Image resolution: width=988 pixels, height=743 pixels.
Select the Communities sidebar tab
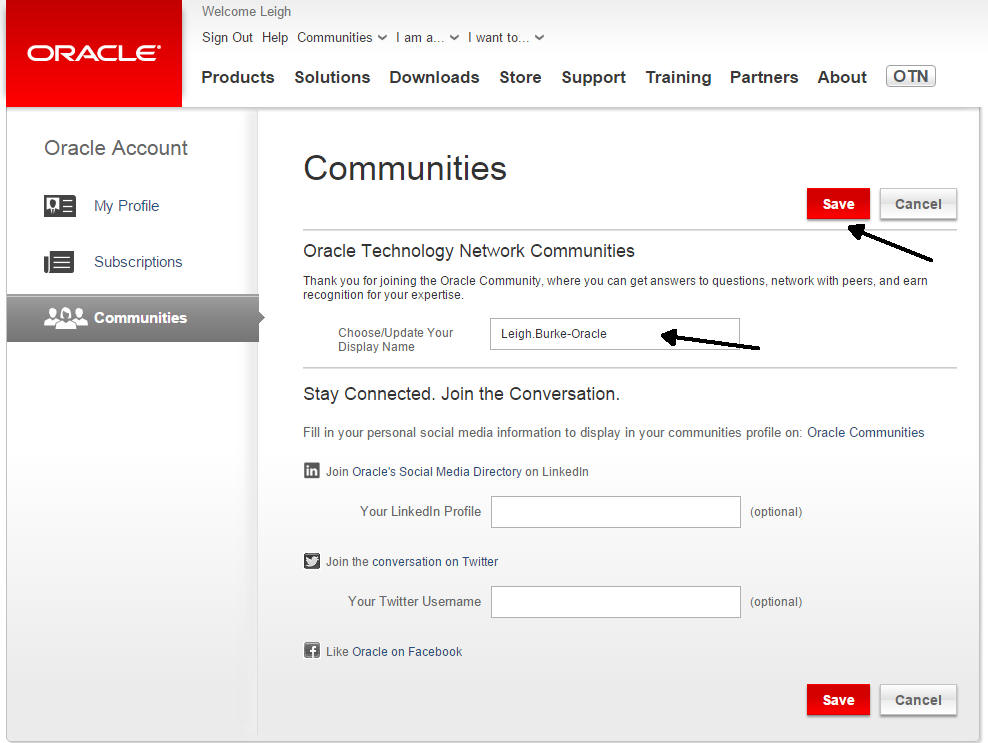(x=133, y=318)
